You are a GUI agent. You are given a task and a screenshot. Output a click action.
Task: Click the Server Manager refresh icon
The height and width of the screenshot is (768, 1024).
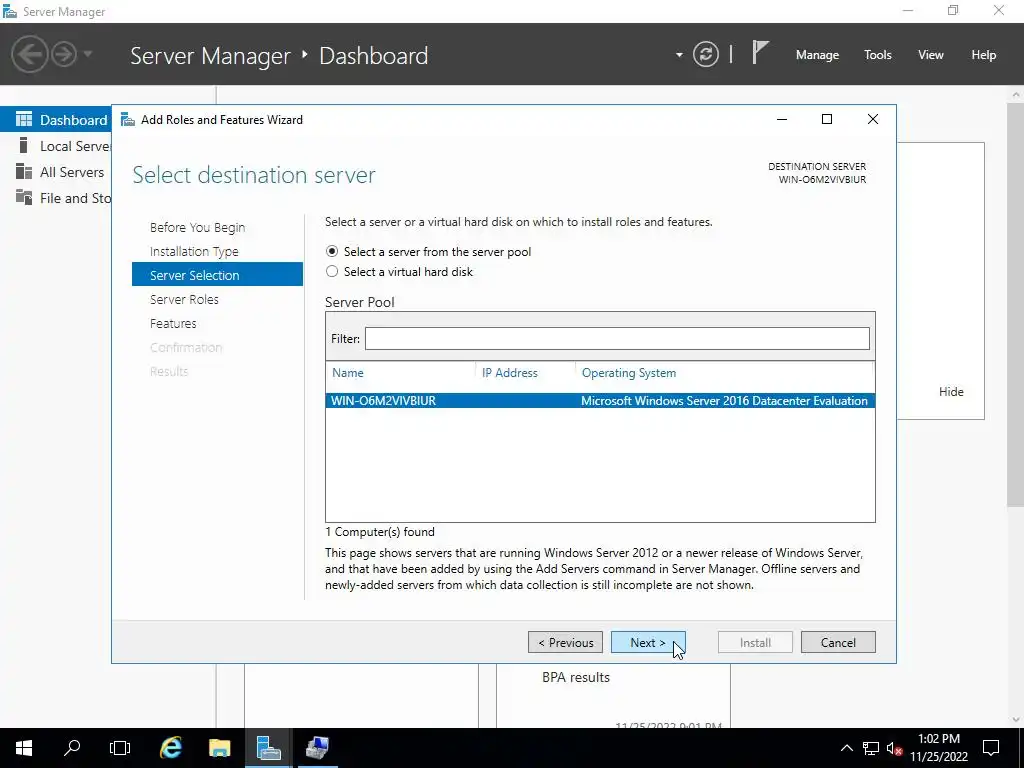pyautogui.click(x=705, y=55)
